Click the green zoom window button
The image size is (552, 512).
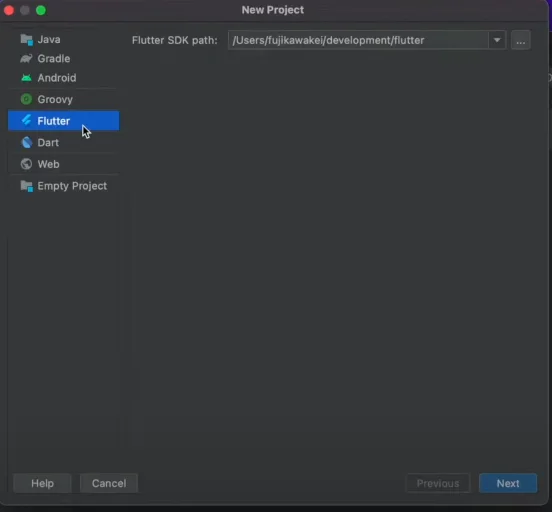tap(41, 10)
